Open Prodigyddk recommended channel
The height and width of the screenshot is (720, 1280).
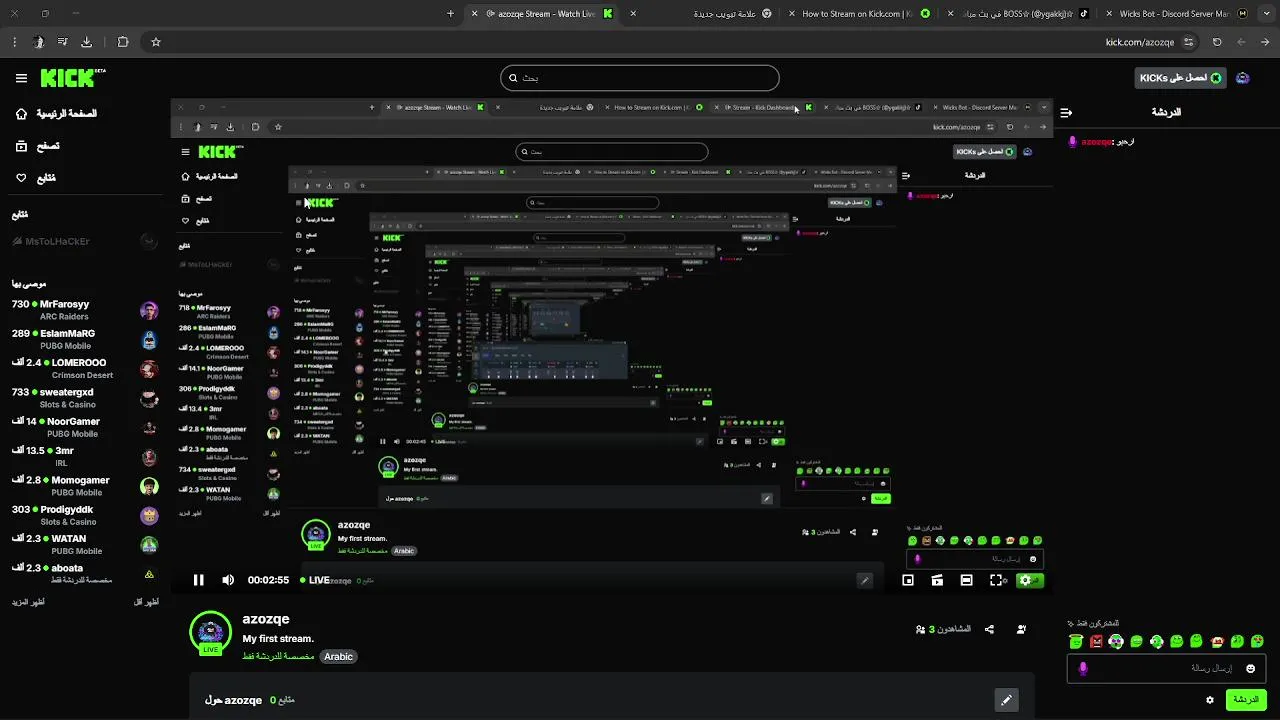pyautogui.click(x=85, y=515)
